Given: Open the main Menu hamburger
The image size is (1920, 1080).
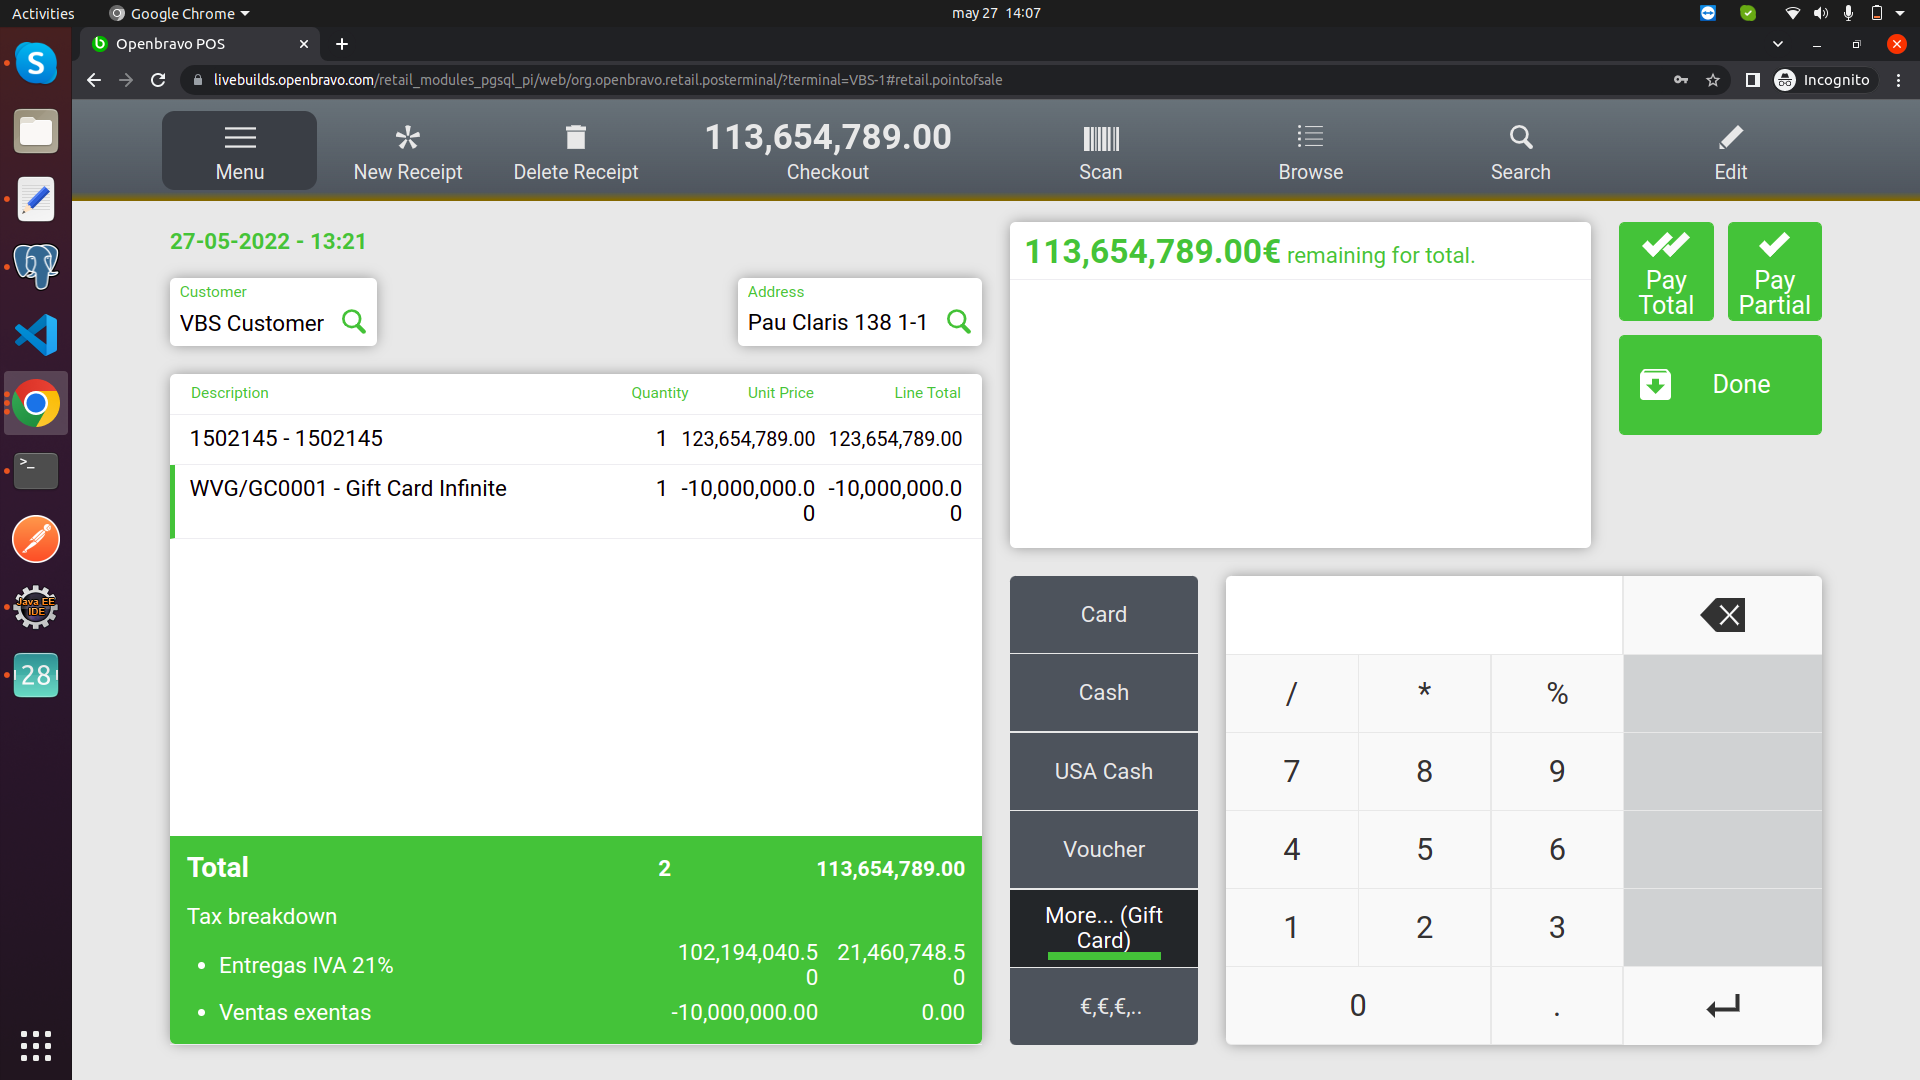Looking at the screenshot, I should click(239, 151).
